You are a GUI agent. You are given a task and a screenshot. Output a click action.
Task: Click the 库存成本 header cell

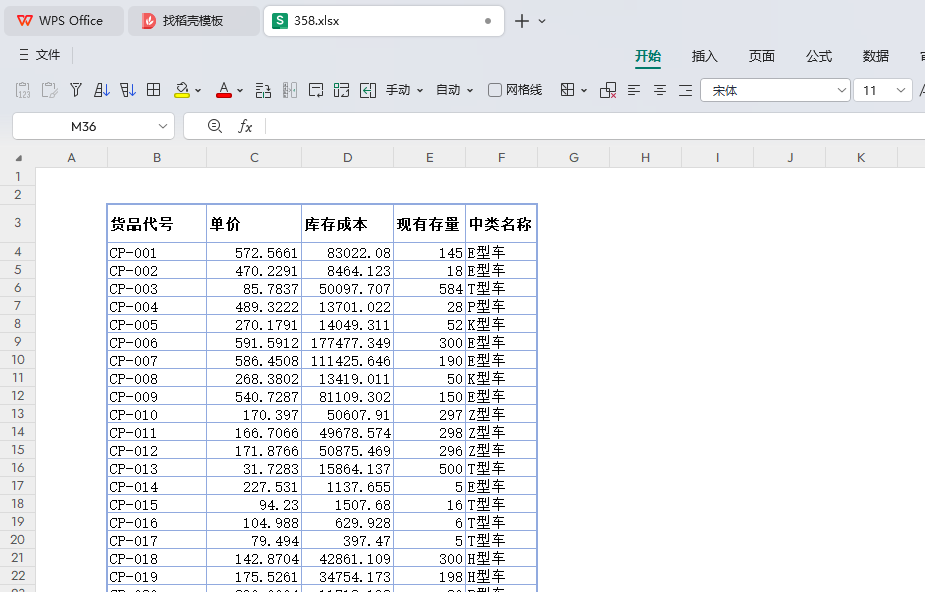(x=347, y=223)
